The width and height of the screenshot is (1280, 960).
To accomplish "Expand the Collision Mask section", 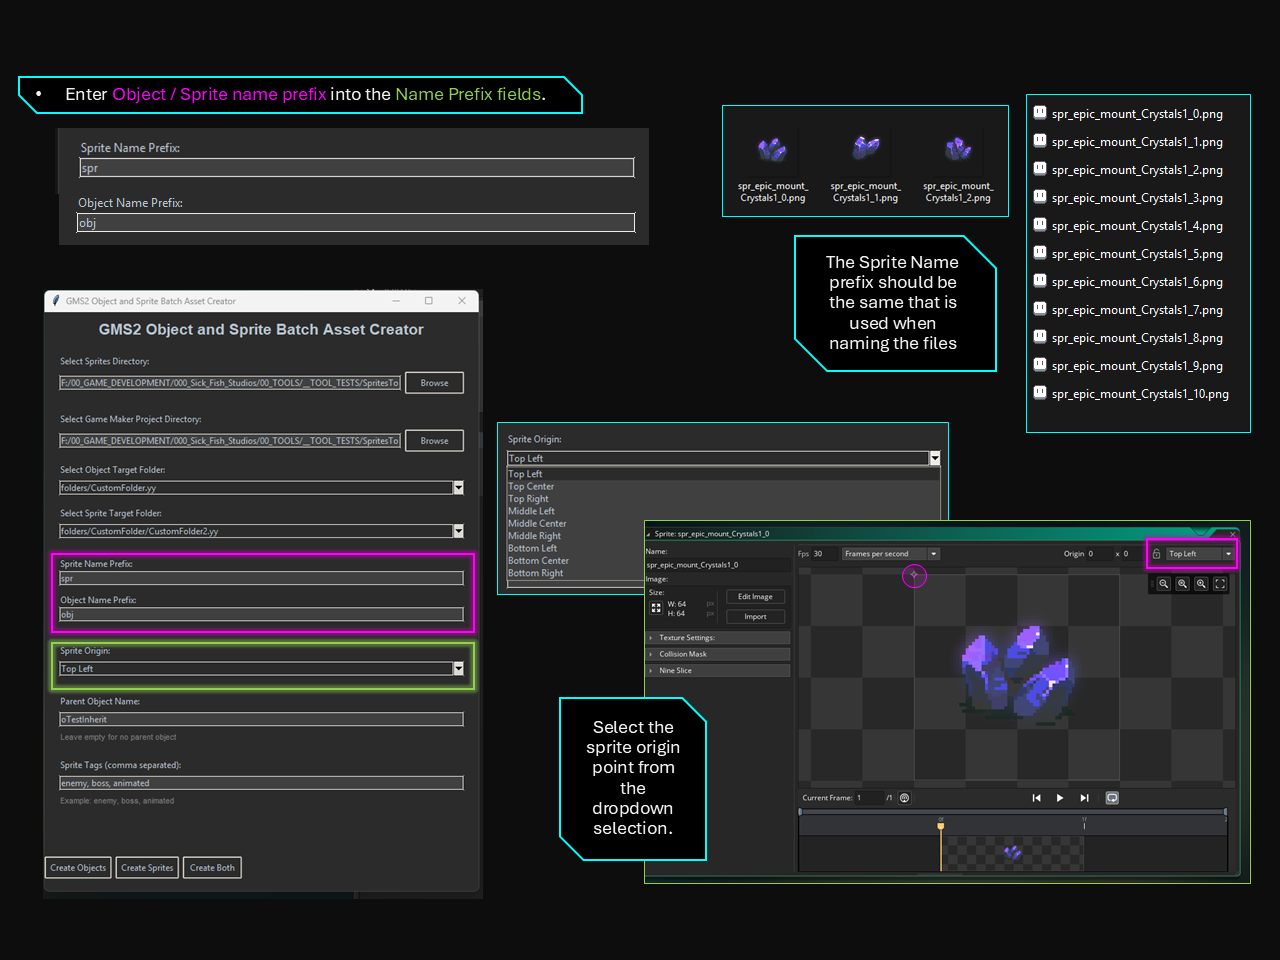I will (719, 654).
